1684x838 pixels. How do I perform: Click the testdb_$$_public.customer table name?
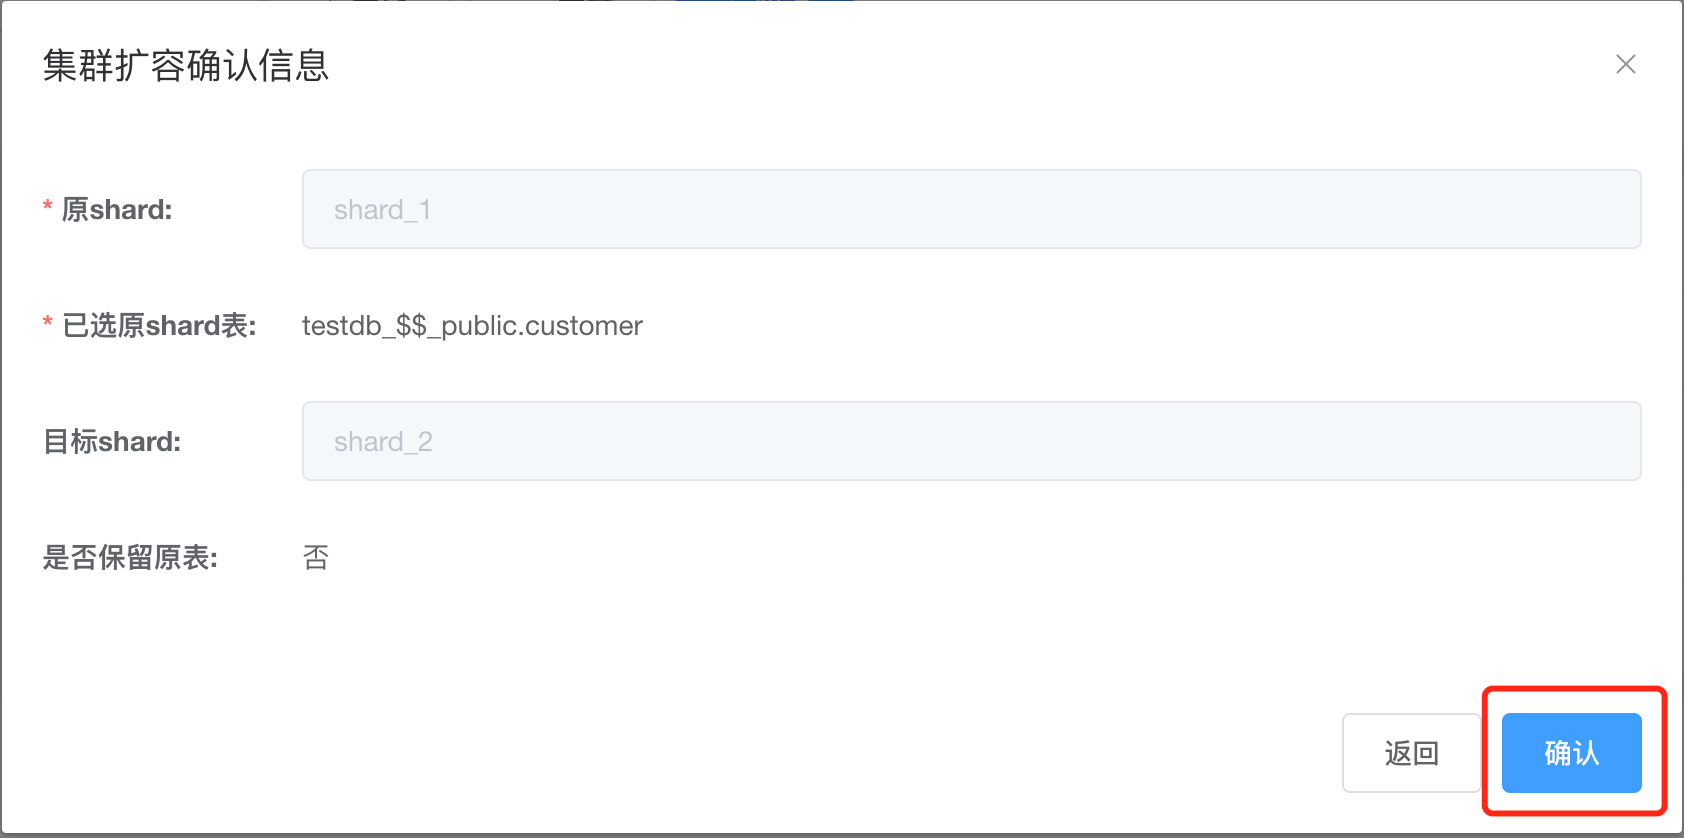472,326
